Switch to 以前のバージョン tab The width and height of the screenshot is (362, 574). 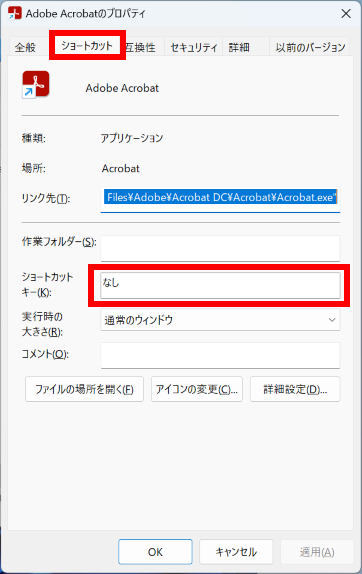(310, 47)
